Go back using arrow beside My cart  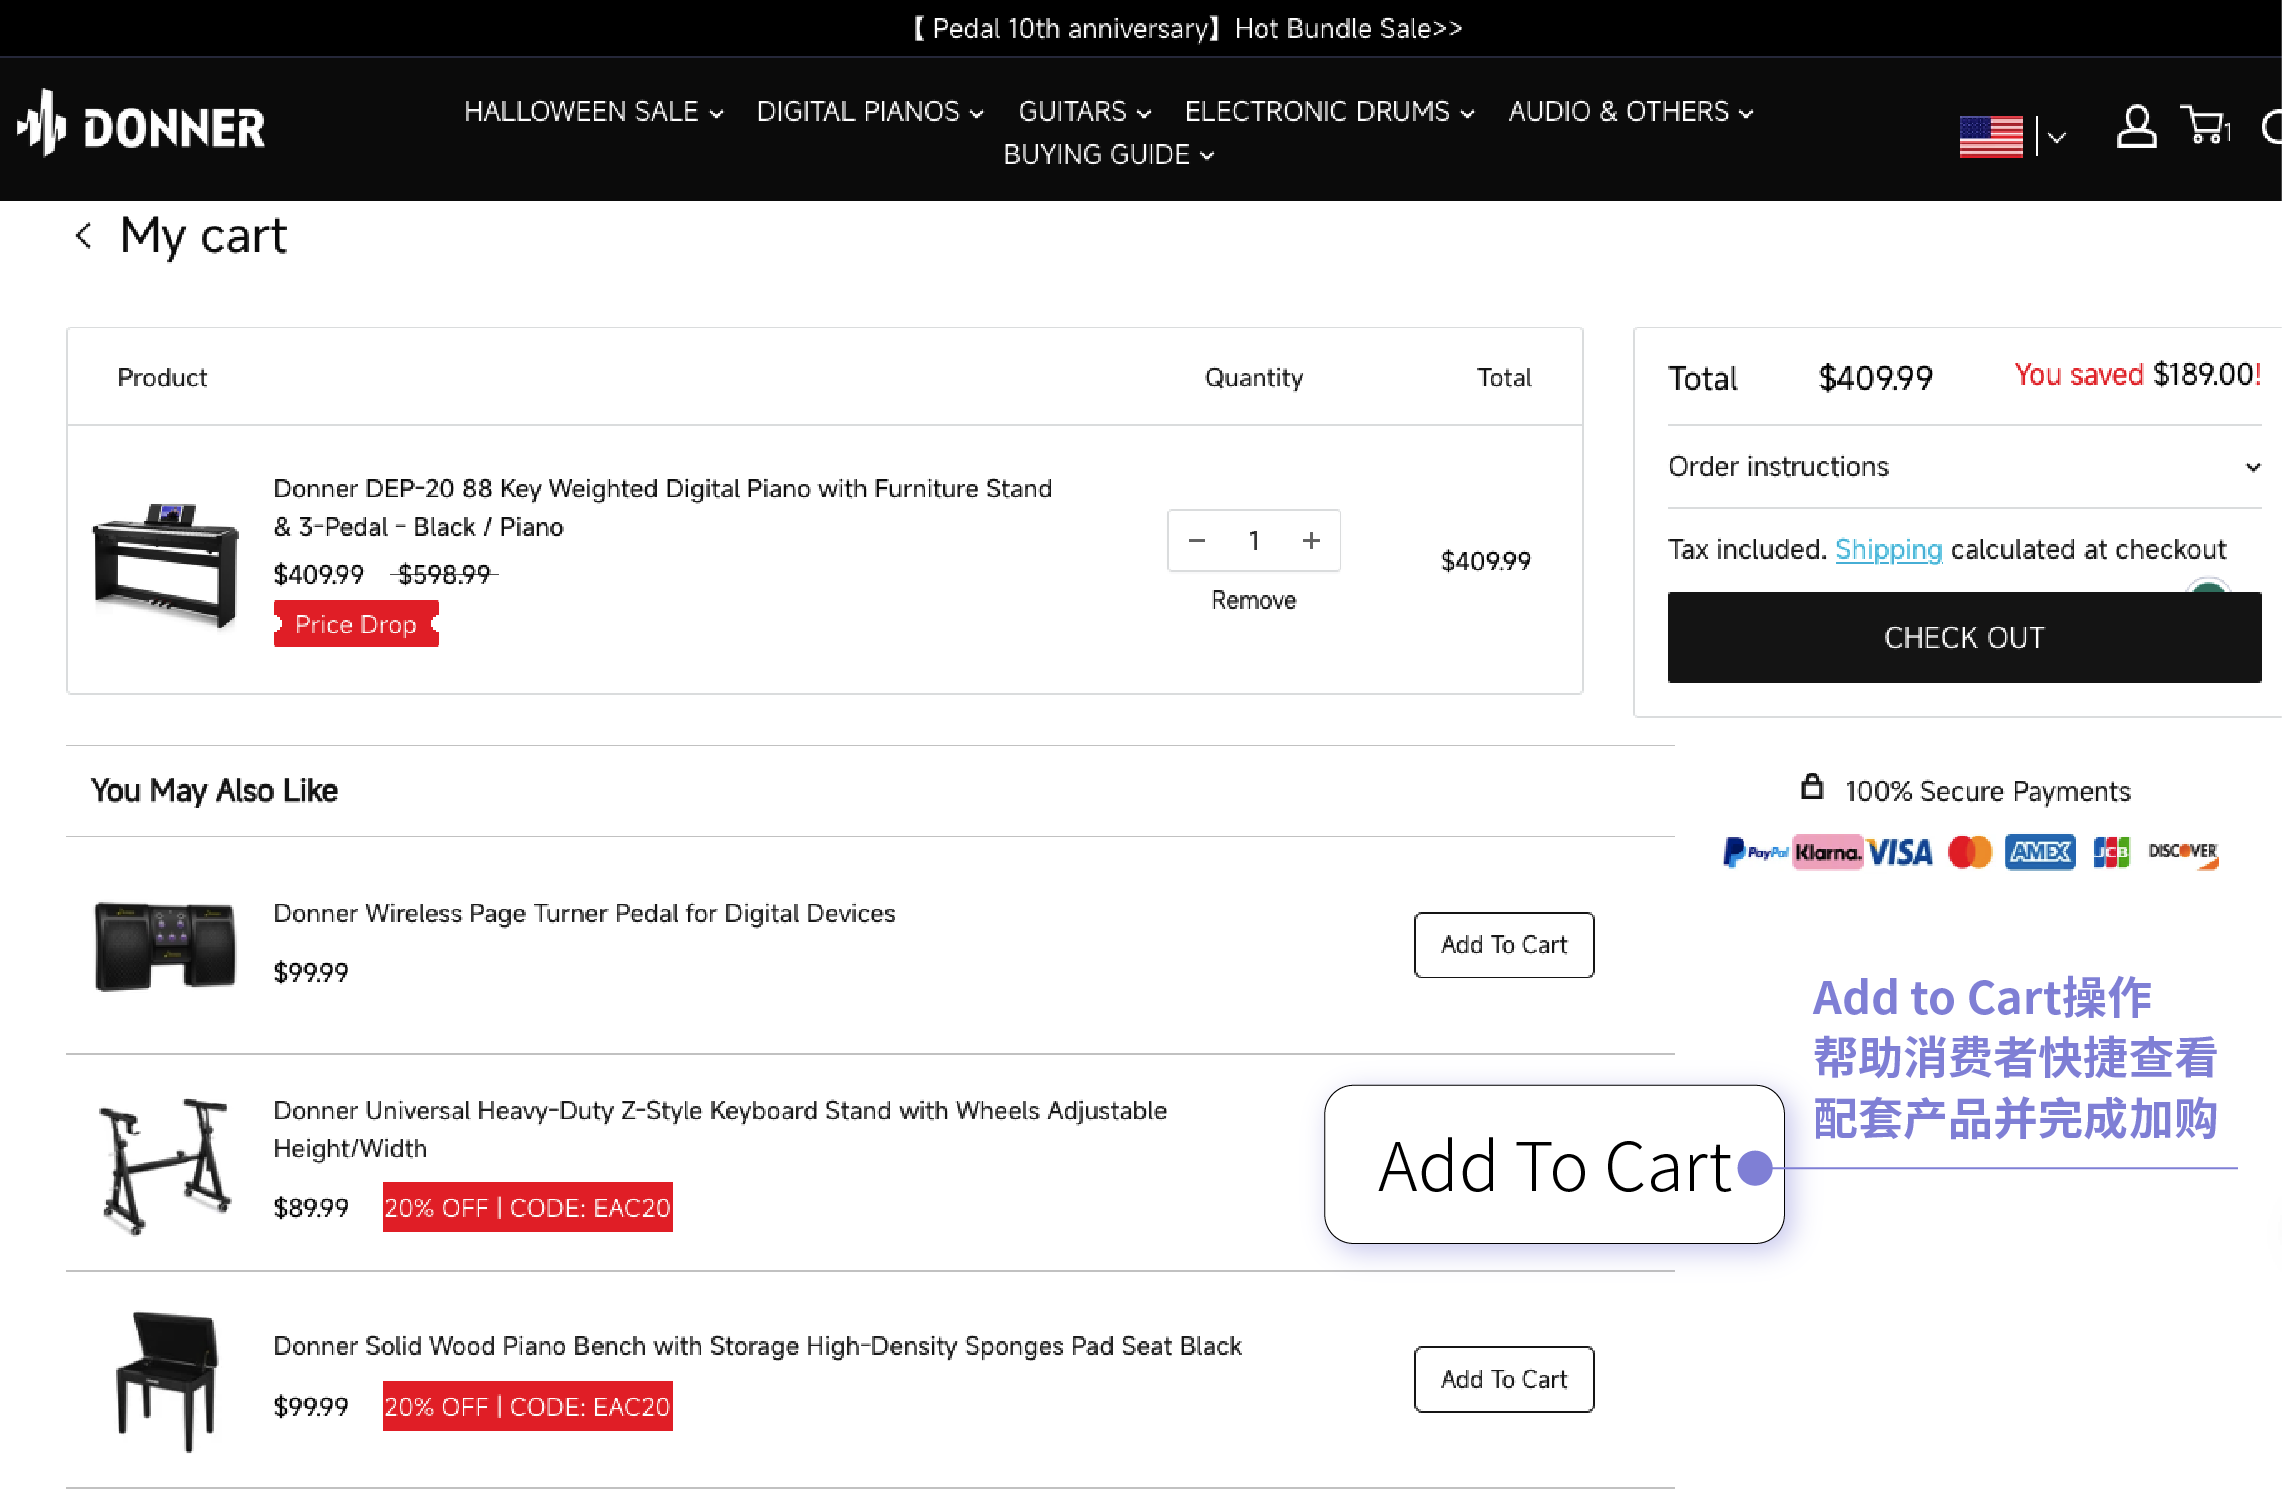[x=84, y=236]
